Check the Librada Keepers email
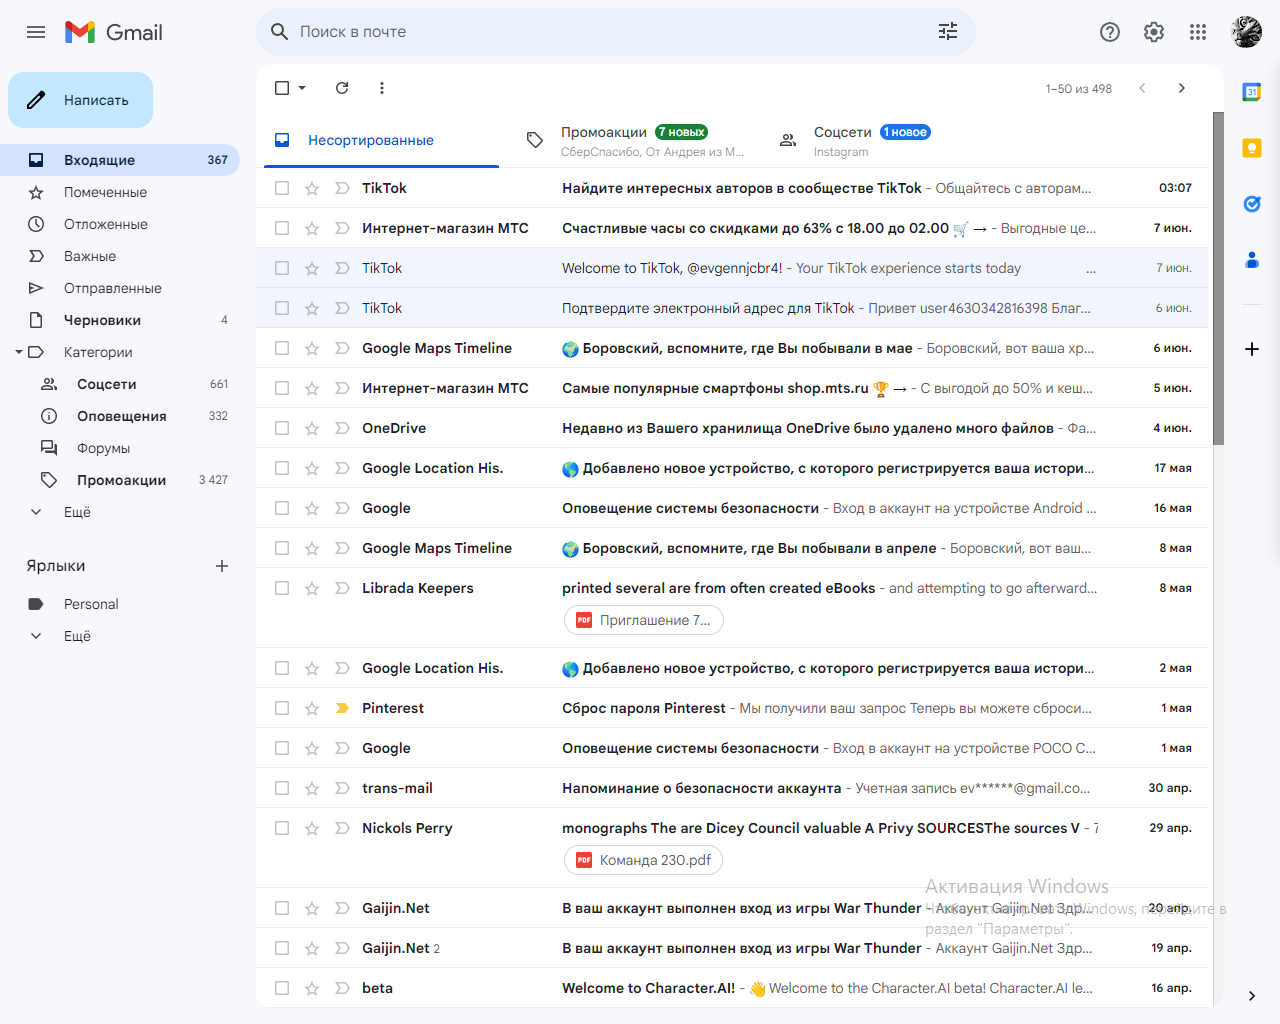 (282, 588)
